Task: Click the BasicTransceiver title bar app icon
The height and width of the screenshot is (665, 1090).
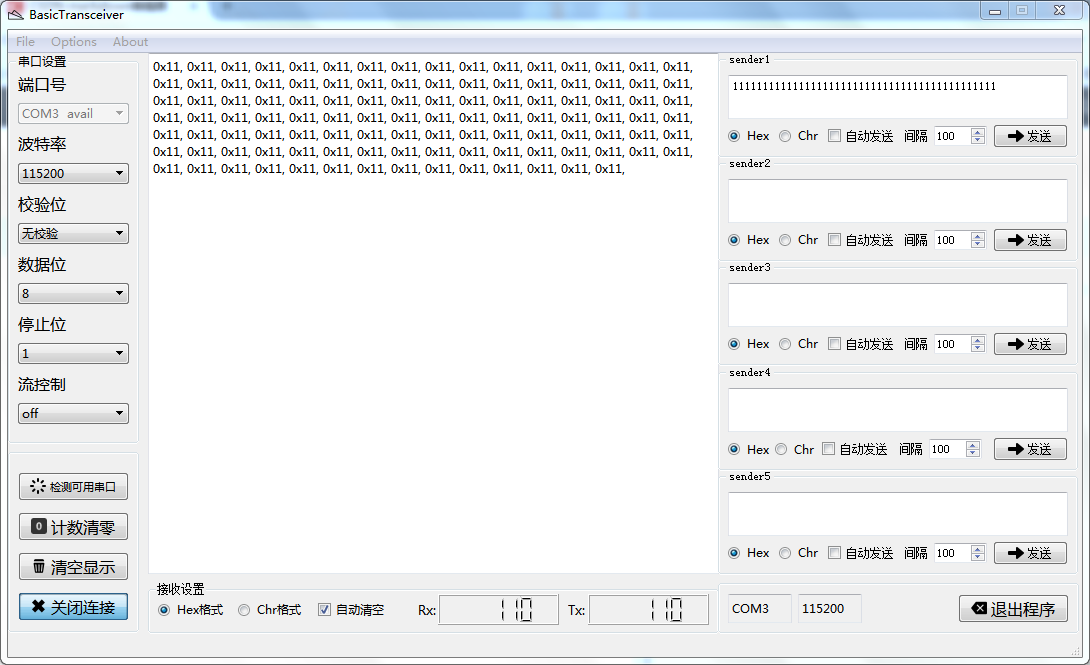Action: [x=15, y=15]
